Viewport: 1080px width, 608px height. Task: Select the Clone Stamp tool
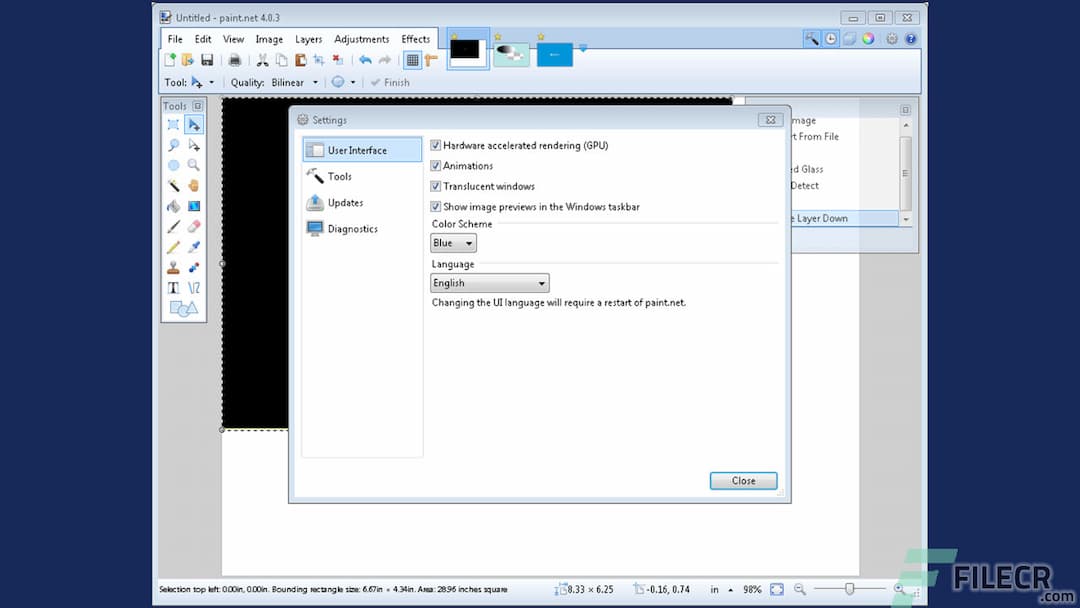point(172,267)
